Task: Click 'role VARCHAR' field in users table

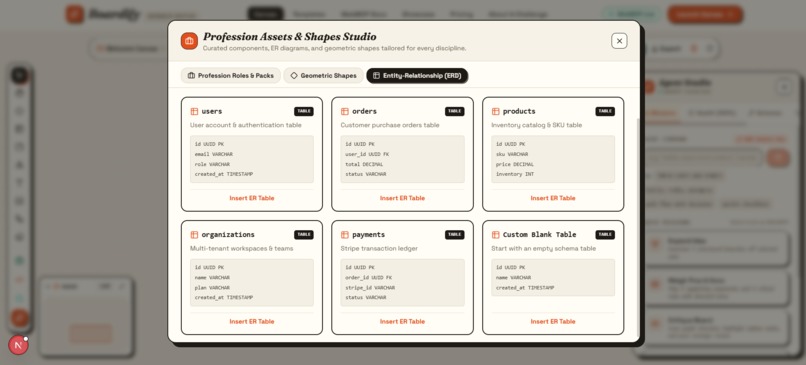Action: 212,165
